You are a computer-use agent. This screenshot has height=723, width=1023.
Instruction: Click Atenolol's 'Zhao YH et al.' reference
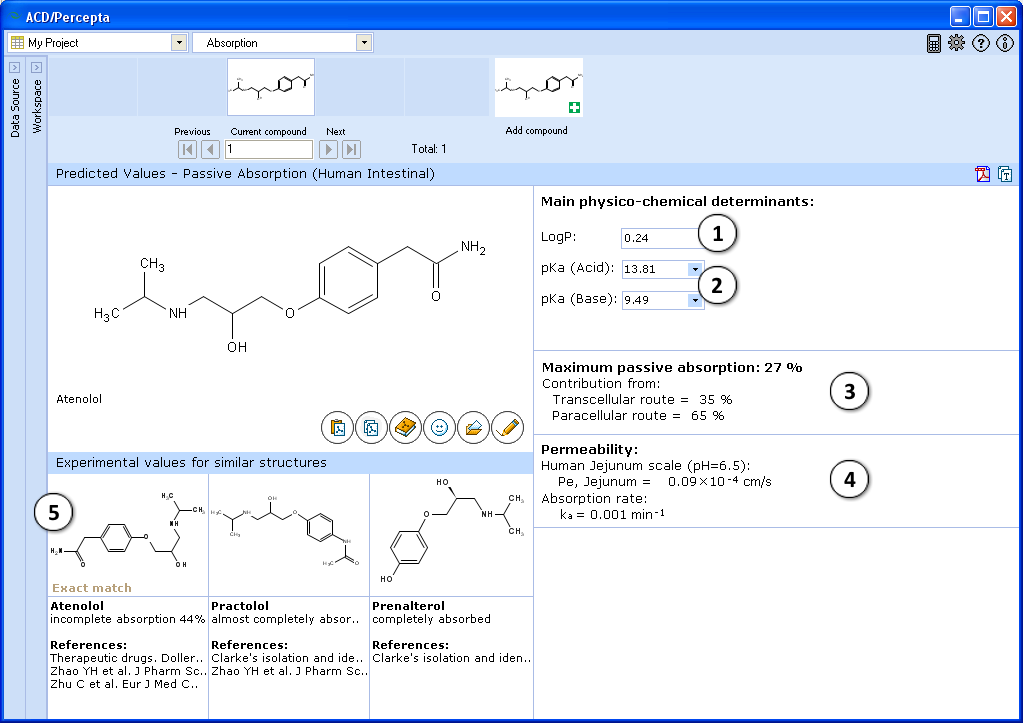(129, 671)
